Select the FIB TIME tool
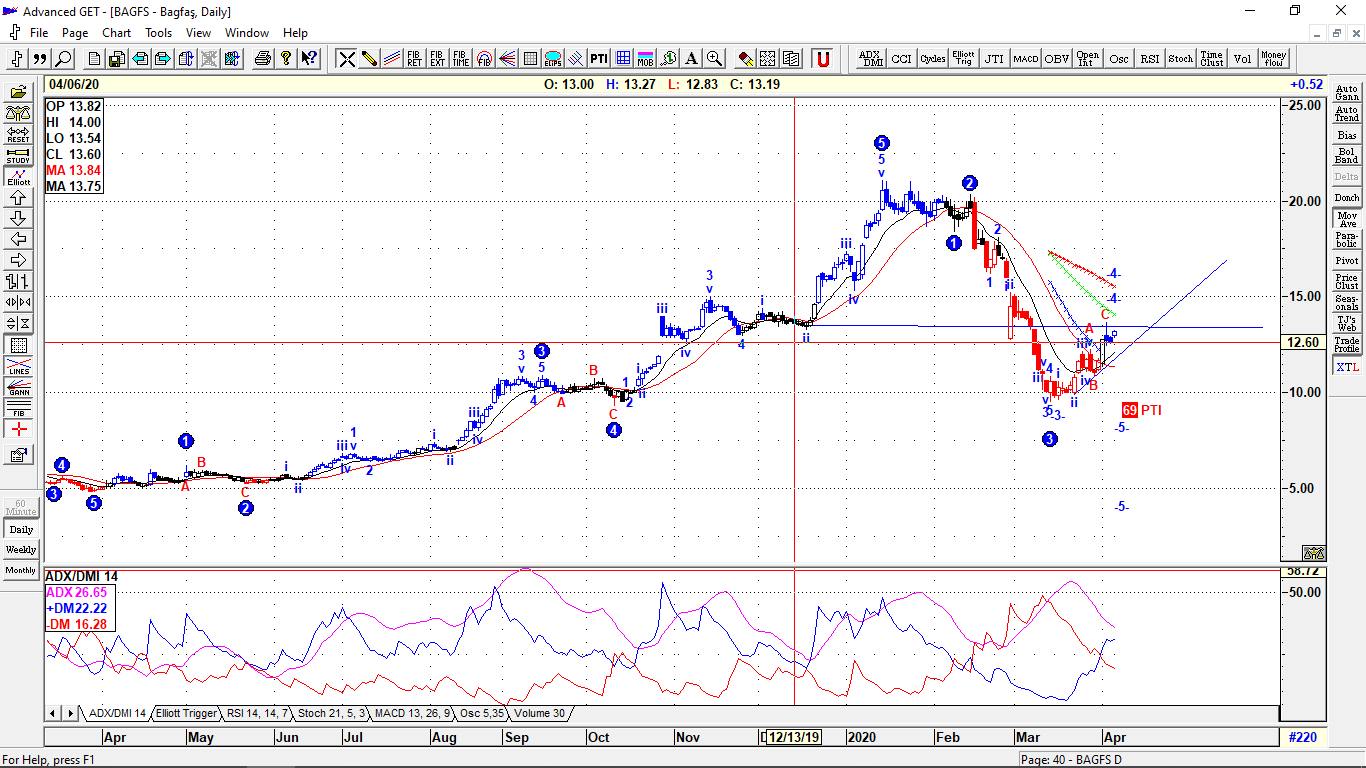This screenshot has height=768, width=1366. (x=461, y=59)
